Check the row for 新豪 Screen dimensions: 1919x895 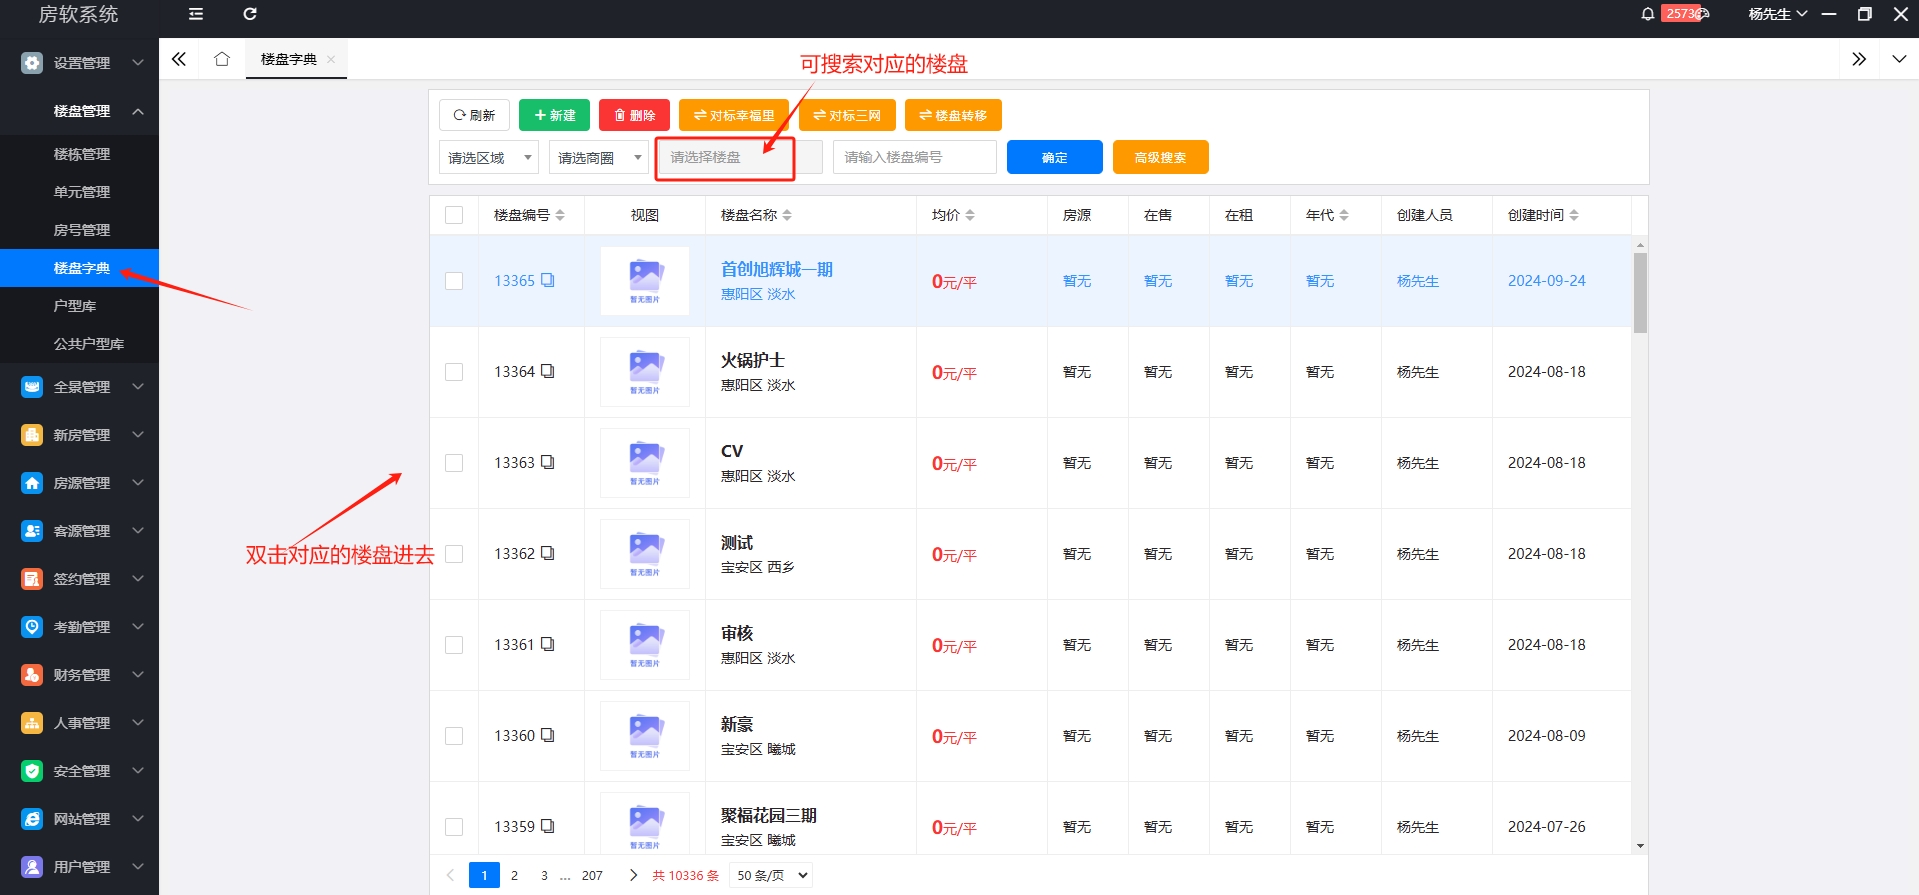[454, 736]
